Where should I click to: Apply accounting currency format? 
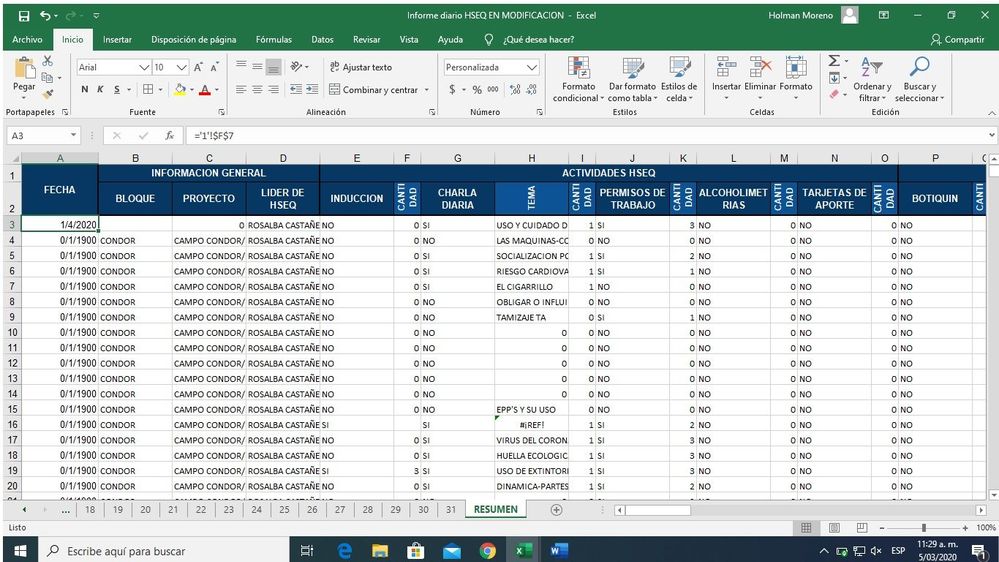(452, 90)
